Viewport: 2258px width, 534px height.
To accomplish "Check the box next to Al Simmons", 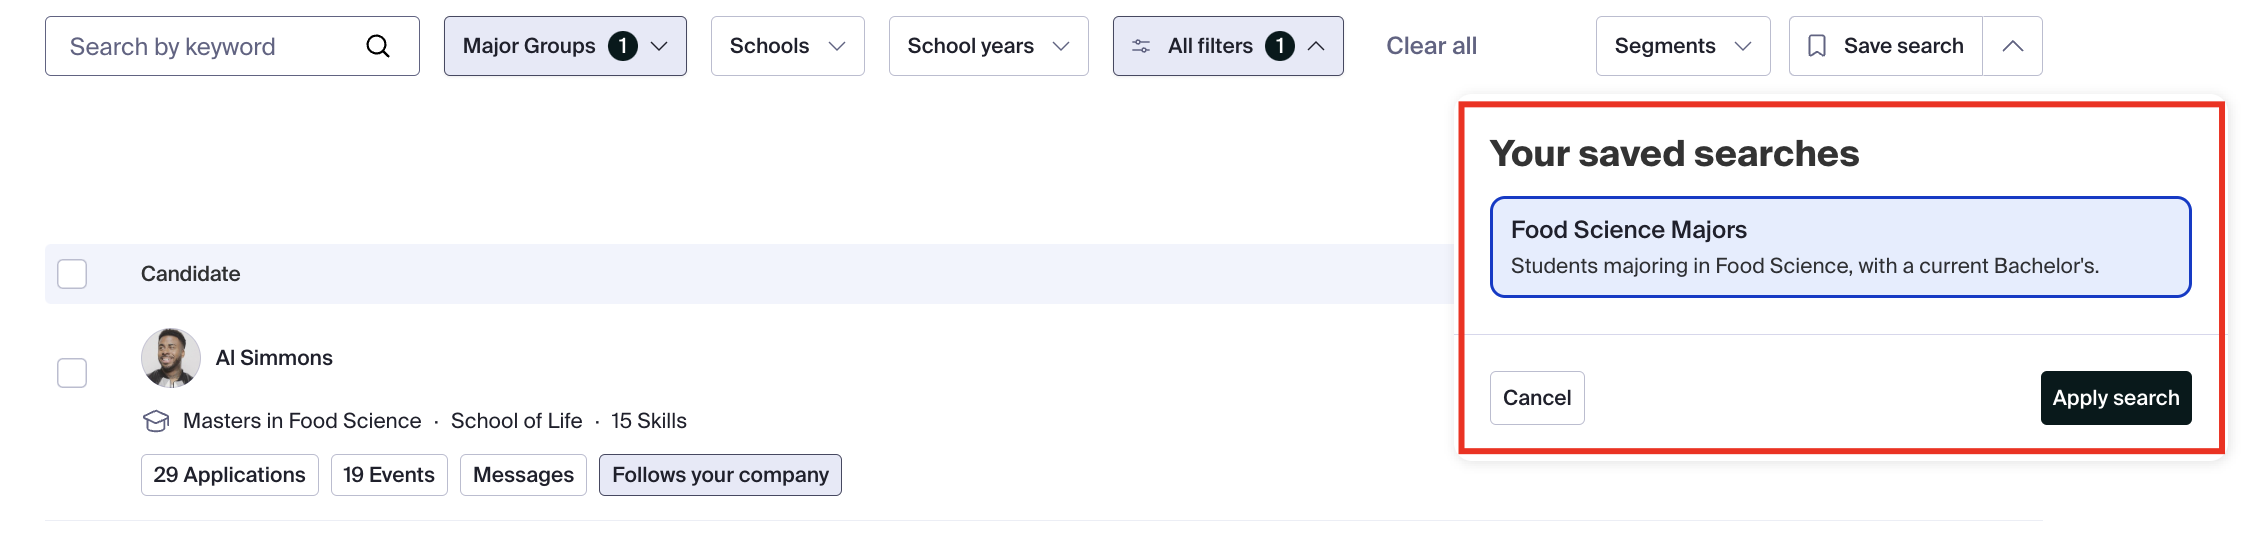I will [x=72, y=373].
